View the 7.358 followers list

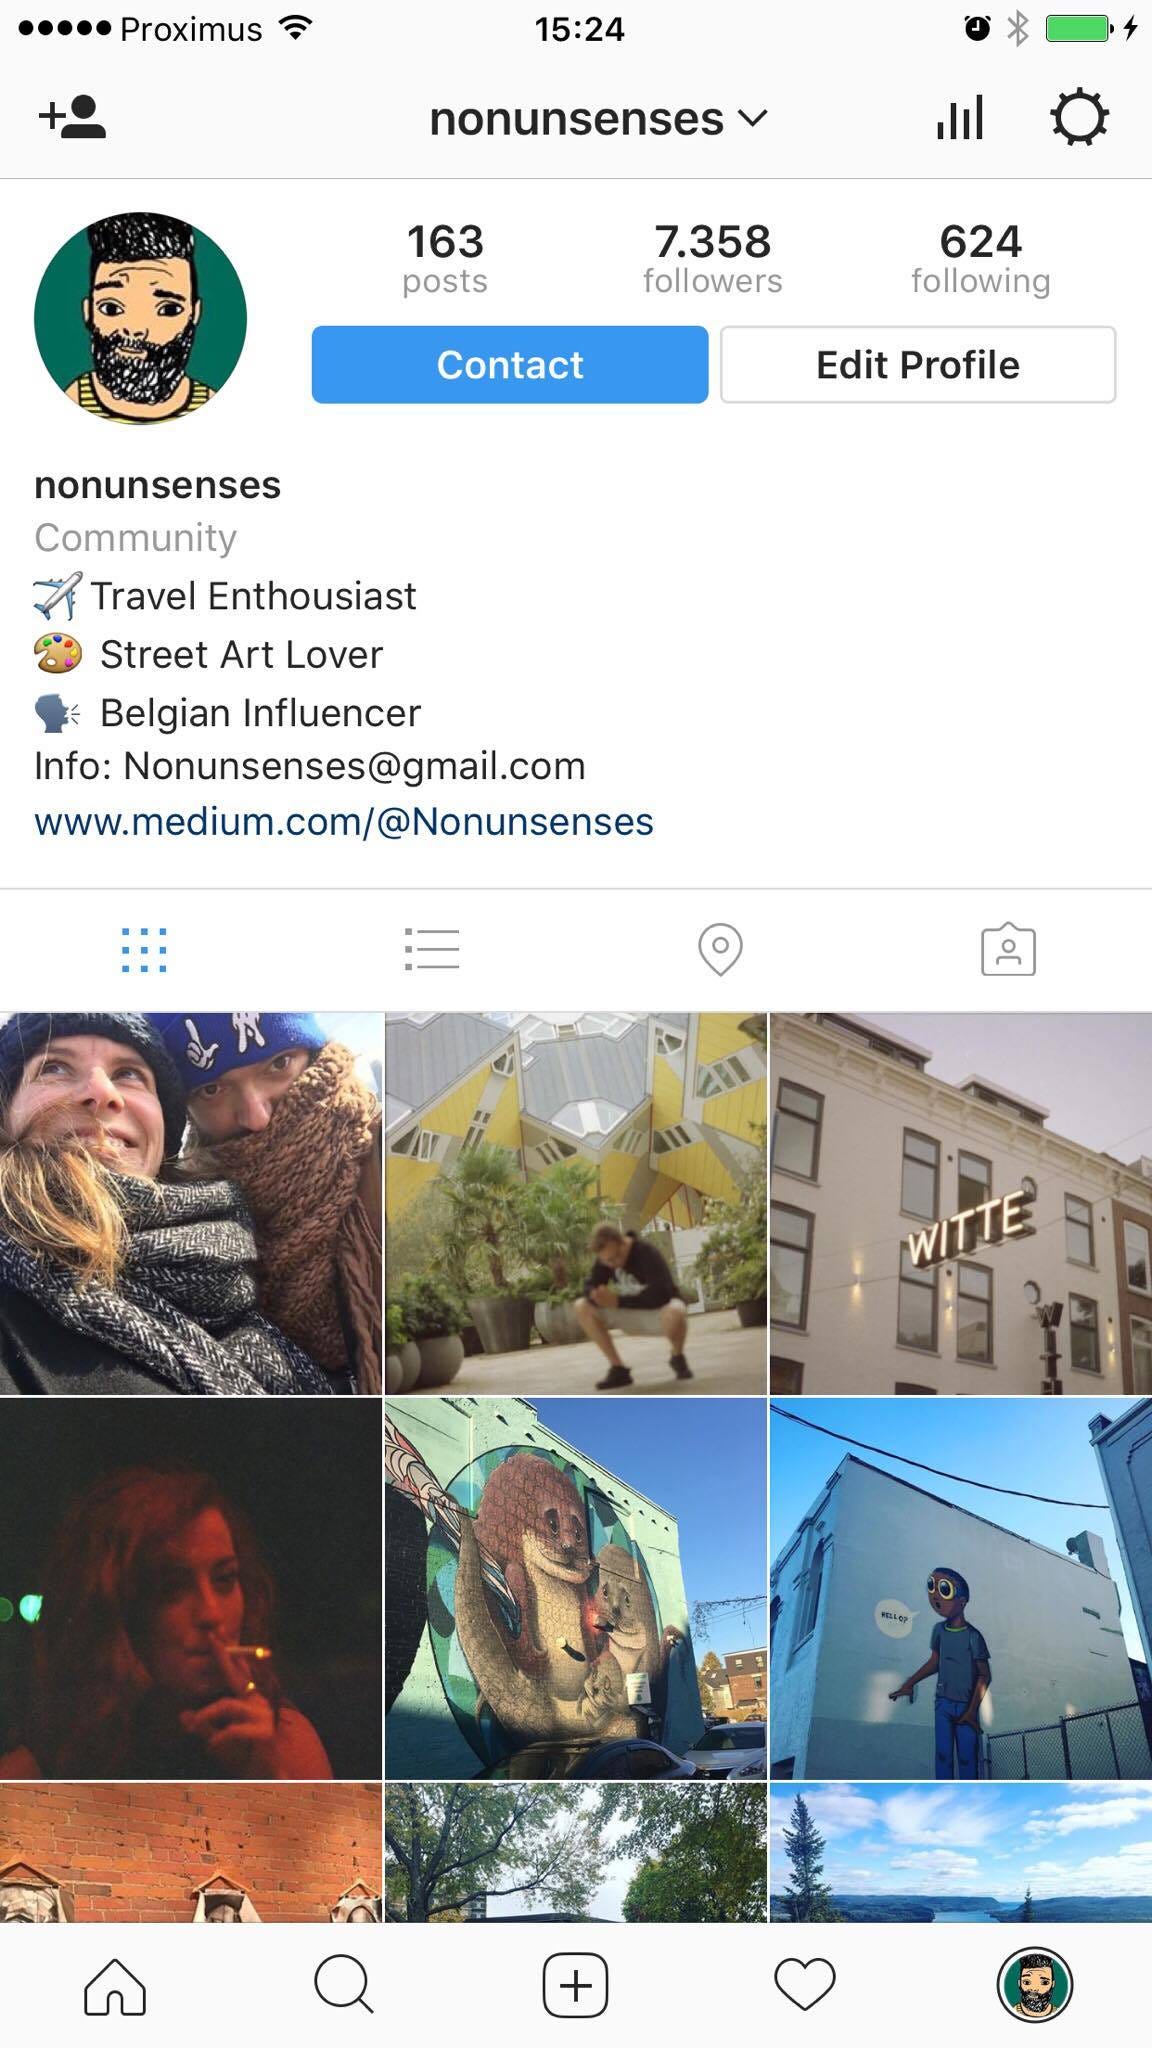pyautogui.click(x=713, y=259)
